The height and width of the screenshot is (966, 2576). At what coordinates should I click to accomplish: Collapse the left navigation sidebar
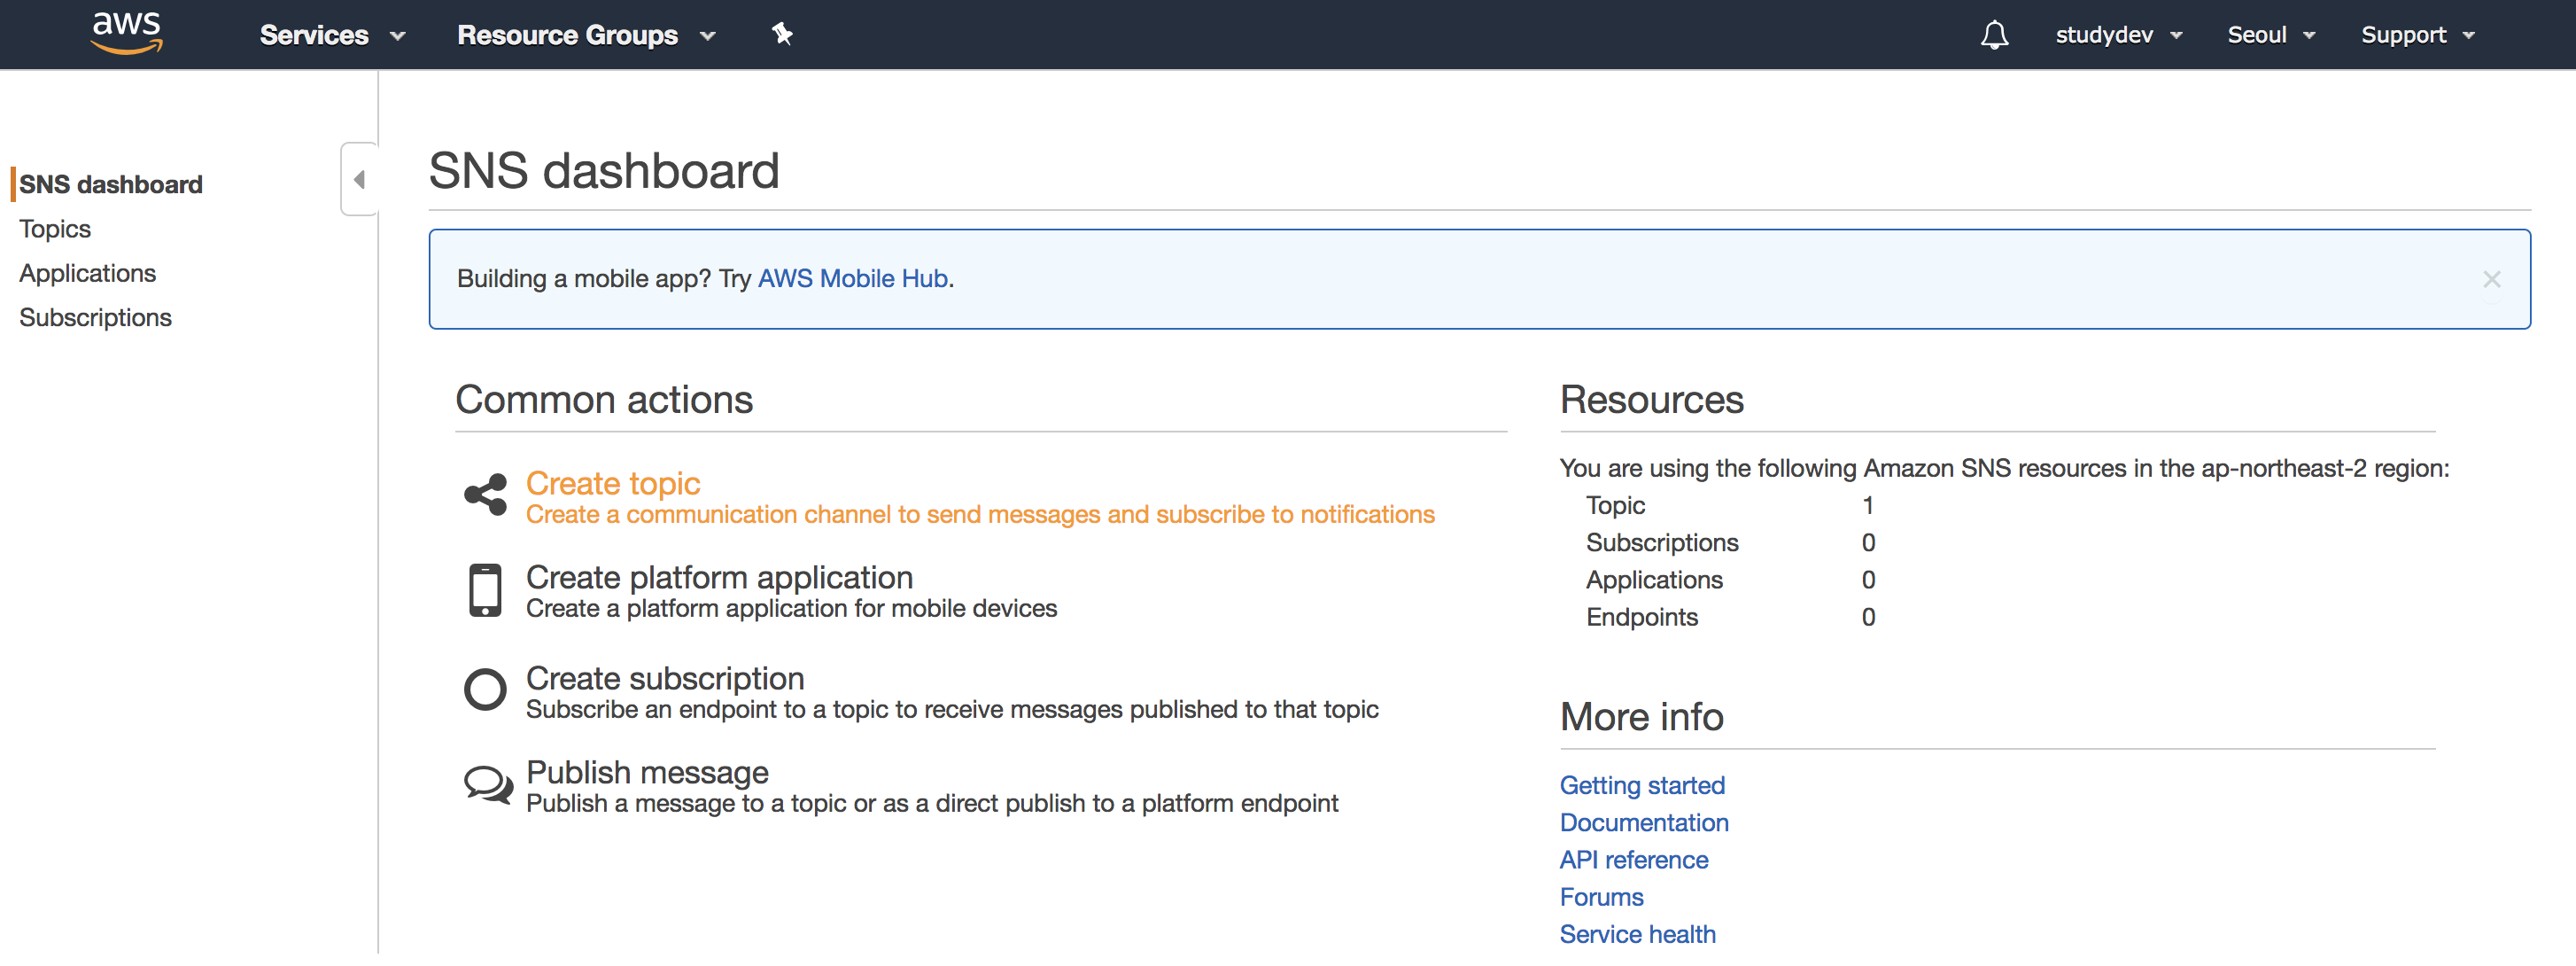point(360,180)
